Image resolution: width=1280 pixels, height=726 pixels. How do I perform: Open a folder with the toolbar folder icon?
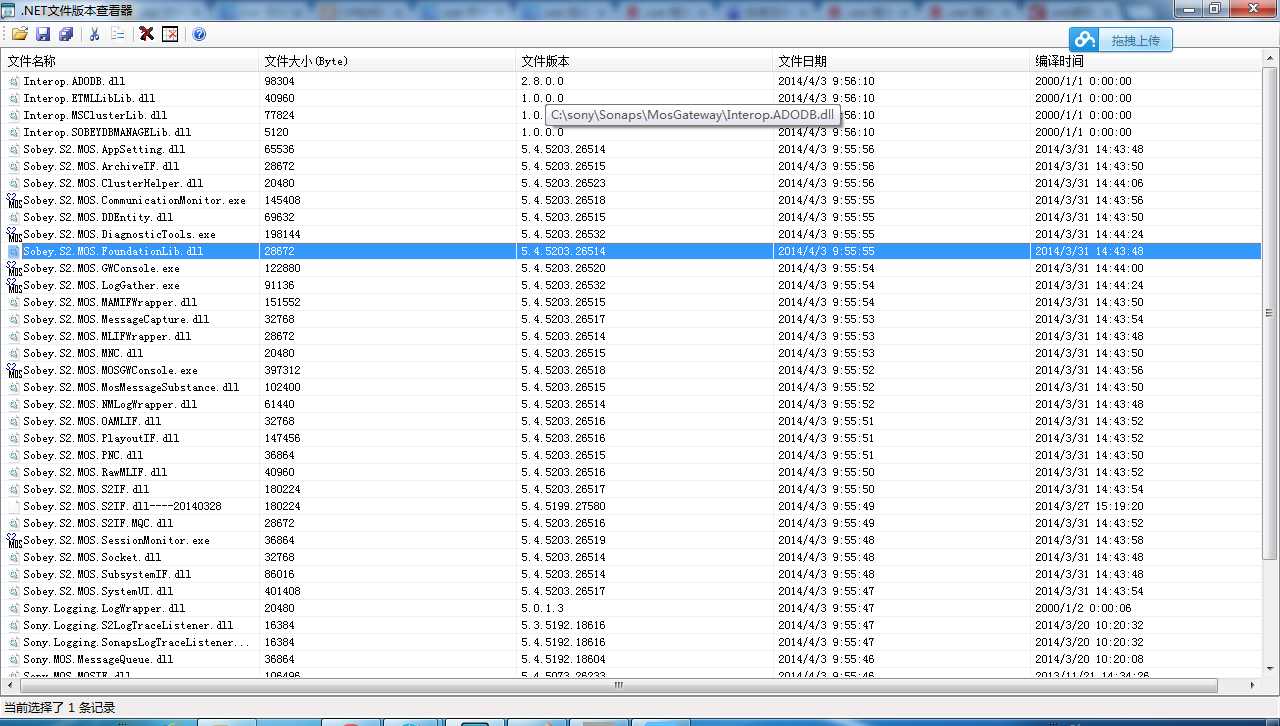pos(19,34)
